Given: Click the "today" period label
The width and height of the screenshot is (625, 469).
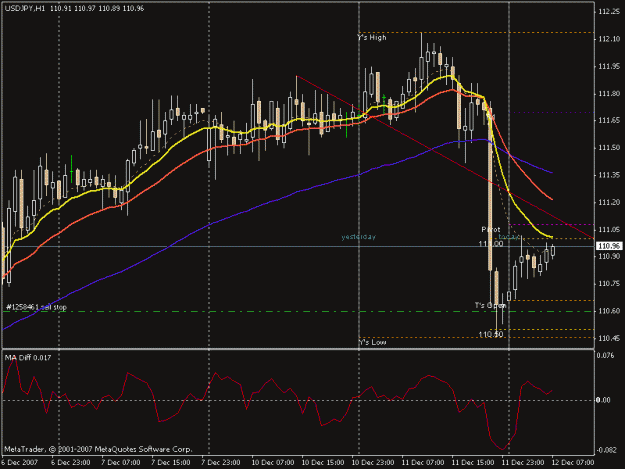Looking at the screenshot, I should tap(509, 237).
